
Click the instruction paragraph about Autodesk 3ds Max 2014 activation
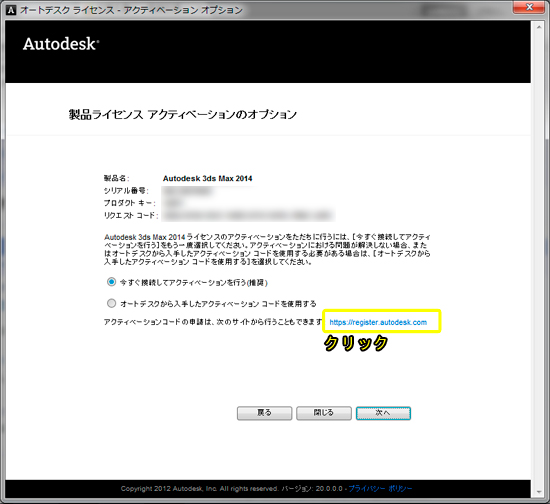(267, 249)
